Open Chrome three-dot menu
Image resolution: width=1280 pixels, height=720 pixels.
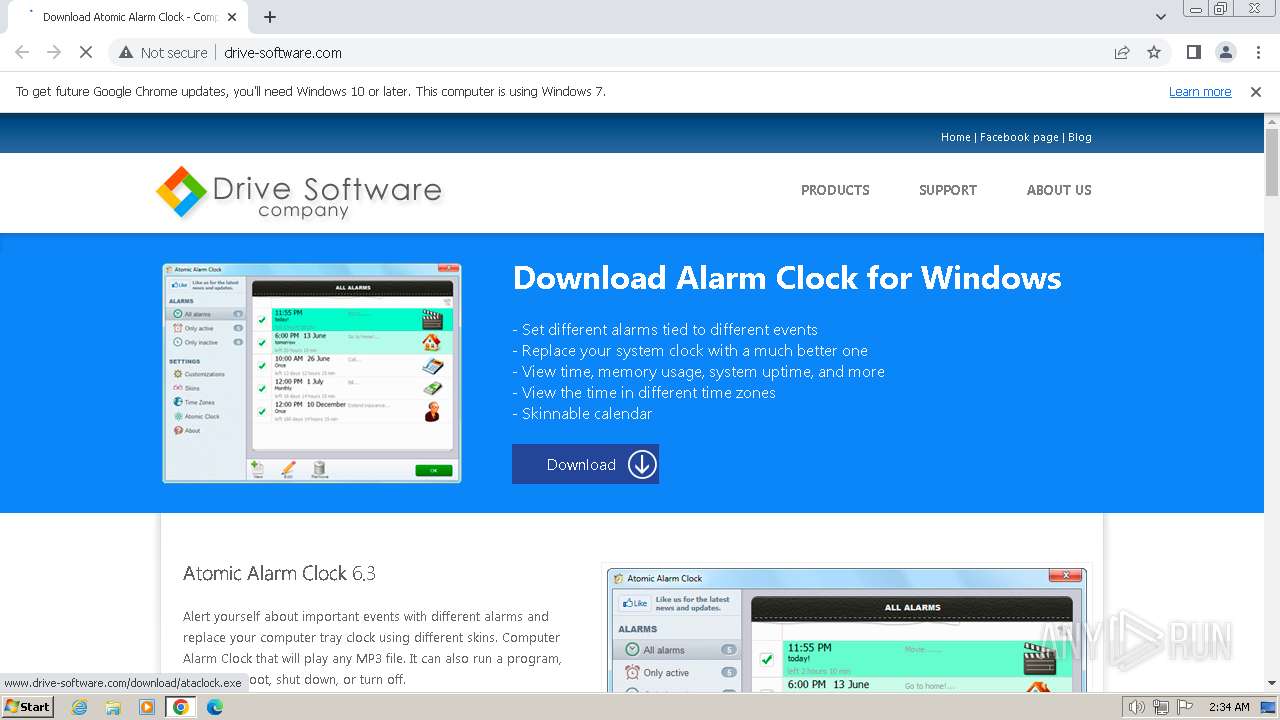[1258, 52]
